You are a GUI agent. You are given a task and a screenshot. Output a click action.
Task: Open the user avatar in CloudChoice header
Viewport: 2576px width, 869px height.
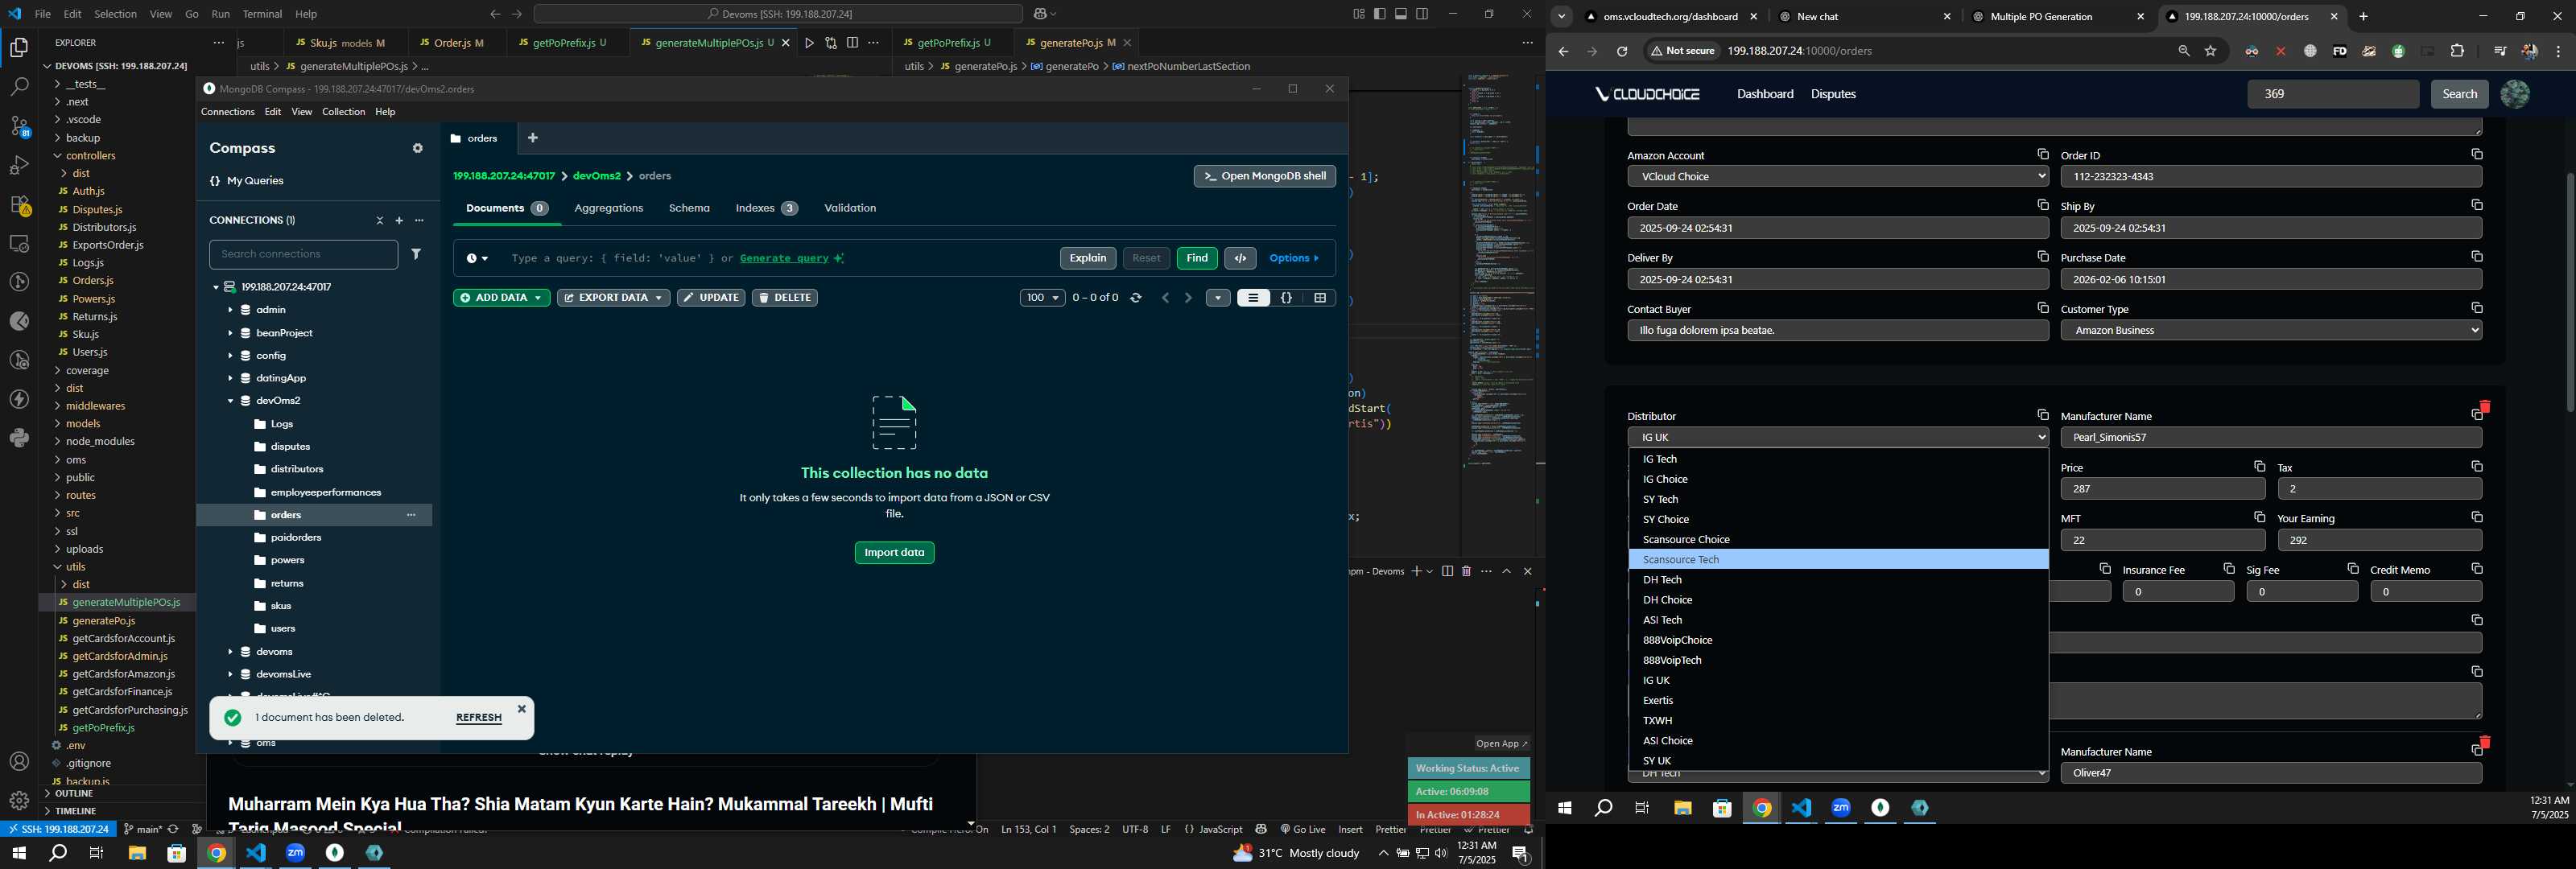2514,95
